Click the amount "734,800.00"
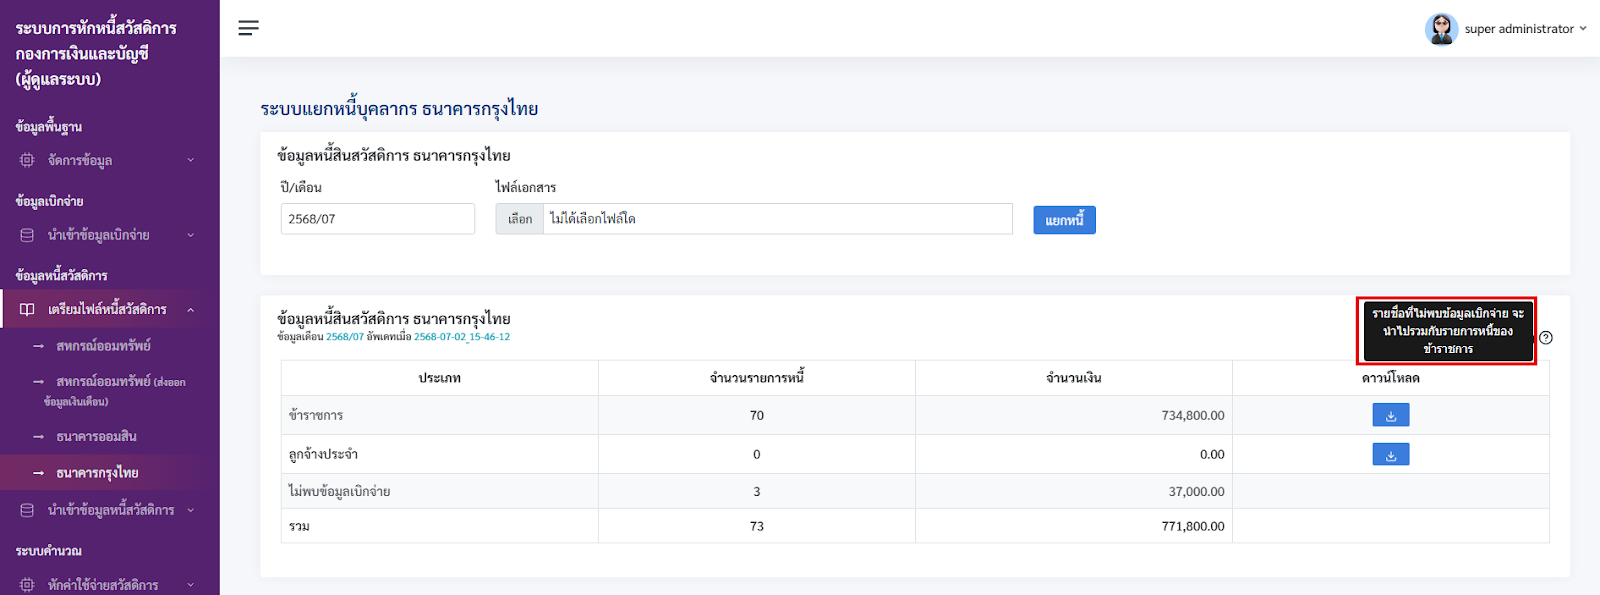 click(1193, 415)
